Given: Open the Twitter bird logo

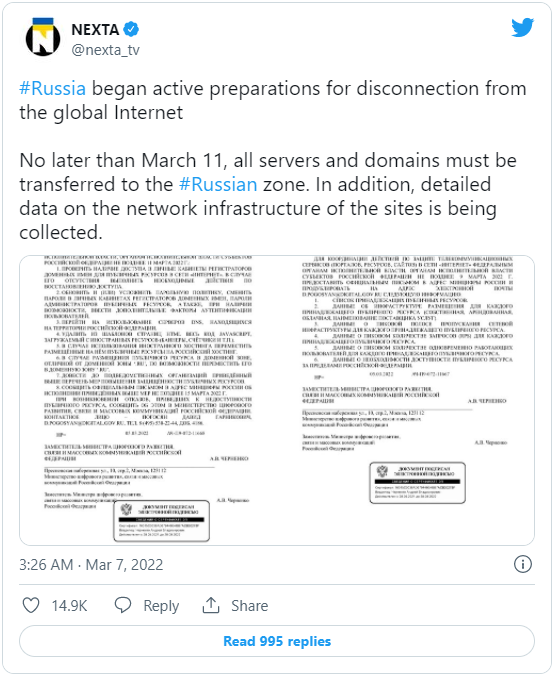Looking at the screenshot, I should point(522,28).
